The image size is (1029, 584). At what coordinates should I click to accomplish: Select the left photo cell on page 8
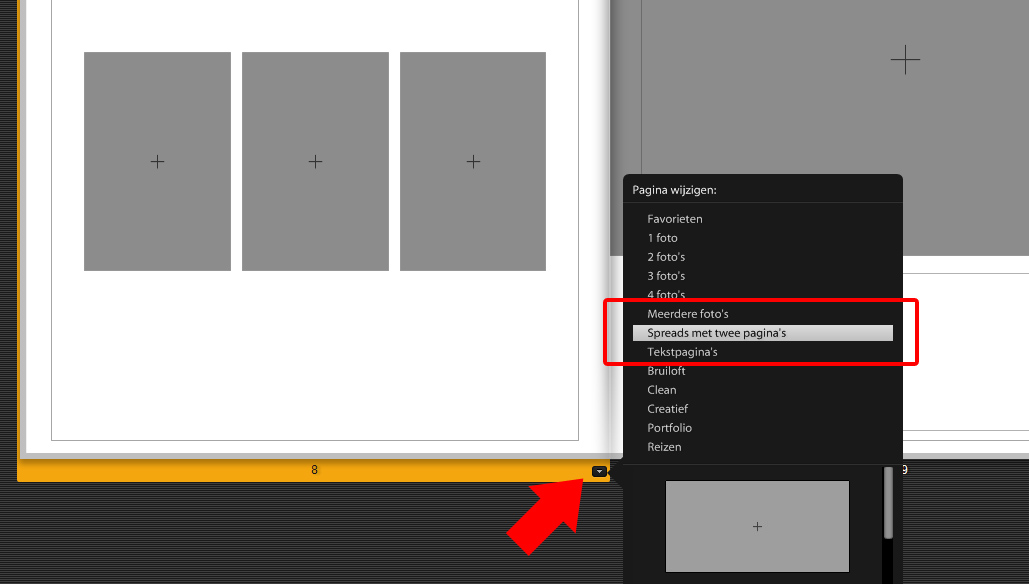coord(157,161)
